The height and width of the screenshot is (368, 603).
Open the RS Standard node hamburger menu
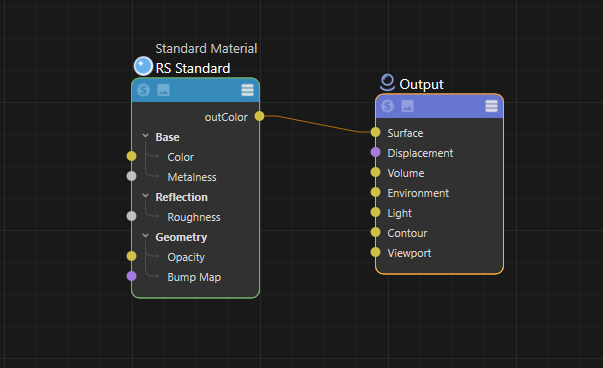click(247, 90)
